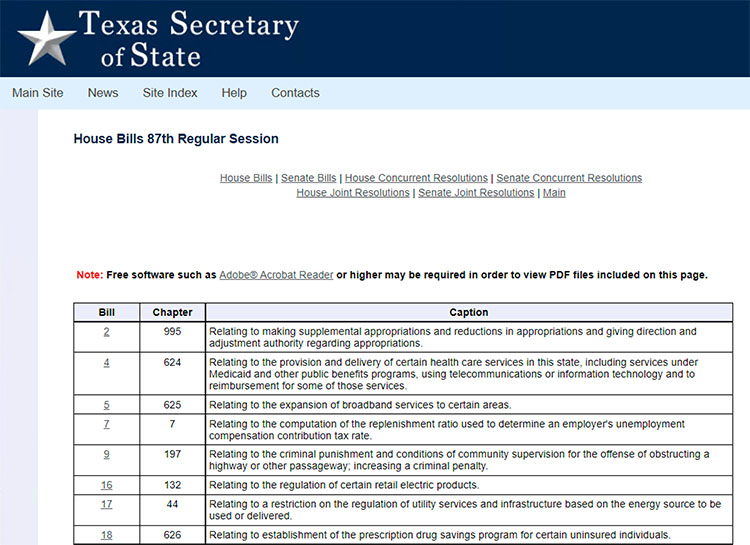Click the retail electric products caption

tap(344, 485)
